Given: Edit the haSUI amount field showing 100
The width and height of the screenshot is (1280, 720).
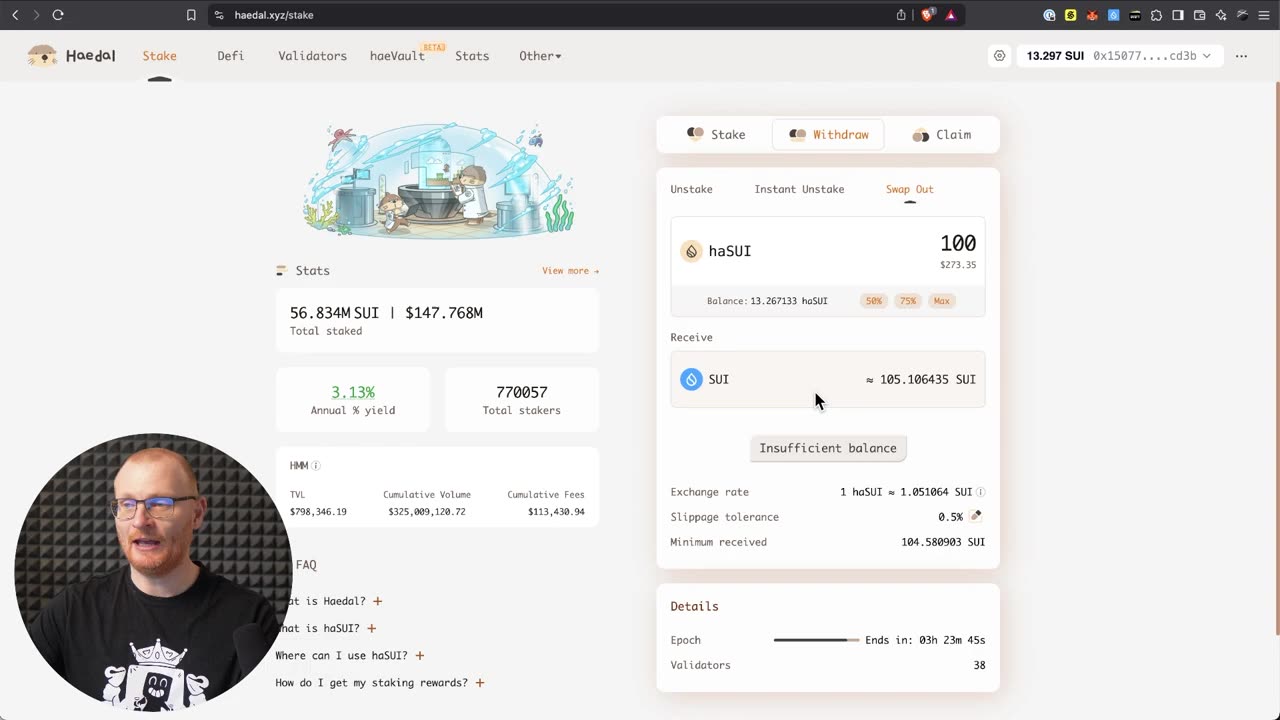Looking at the screenshot, I should pos(957,243).
